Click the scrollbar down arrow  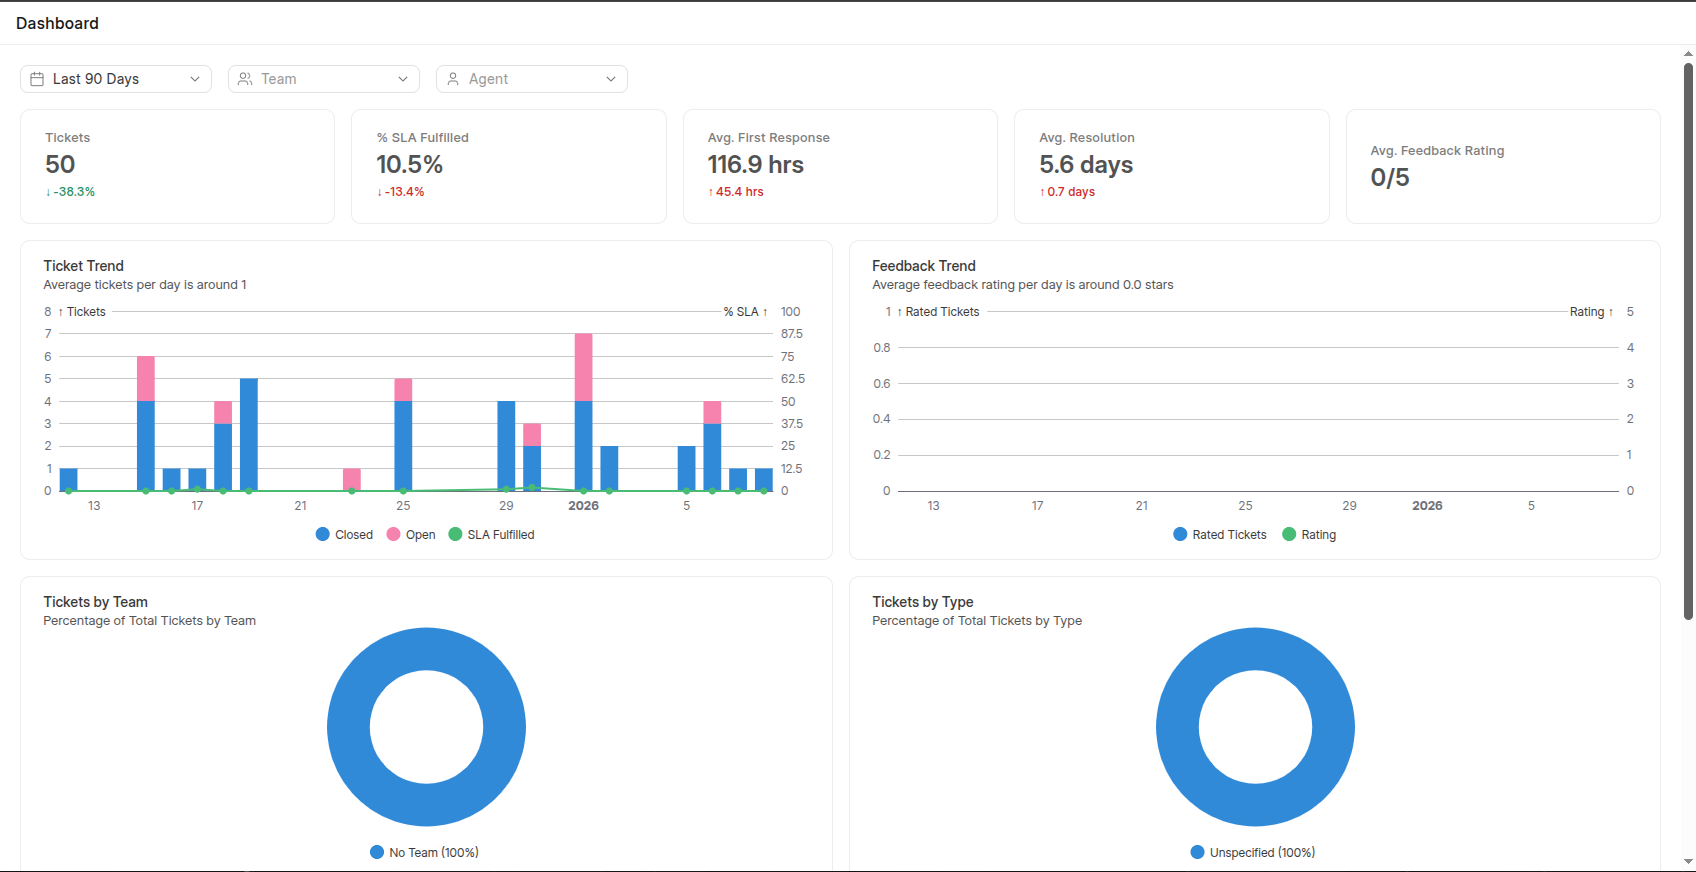point(1688,861)
